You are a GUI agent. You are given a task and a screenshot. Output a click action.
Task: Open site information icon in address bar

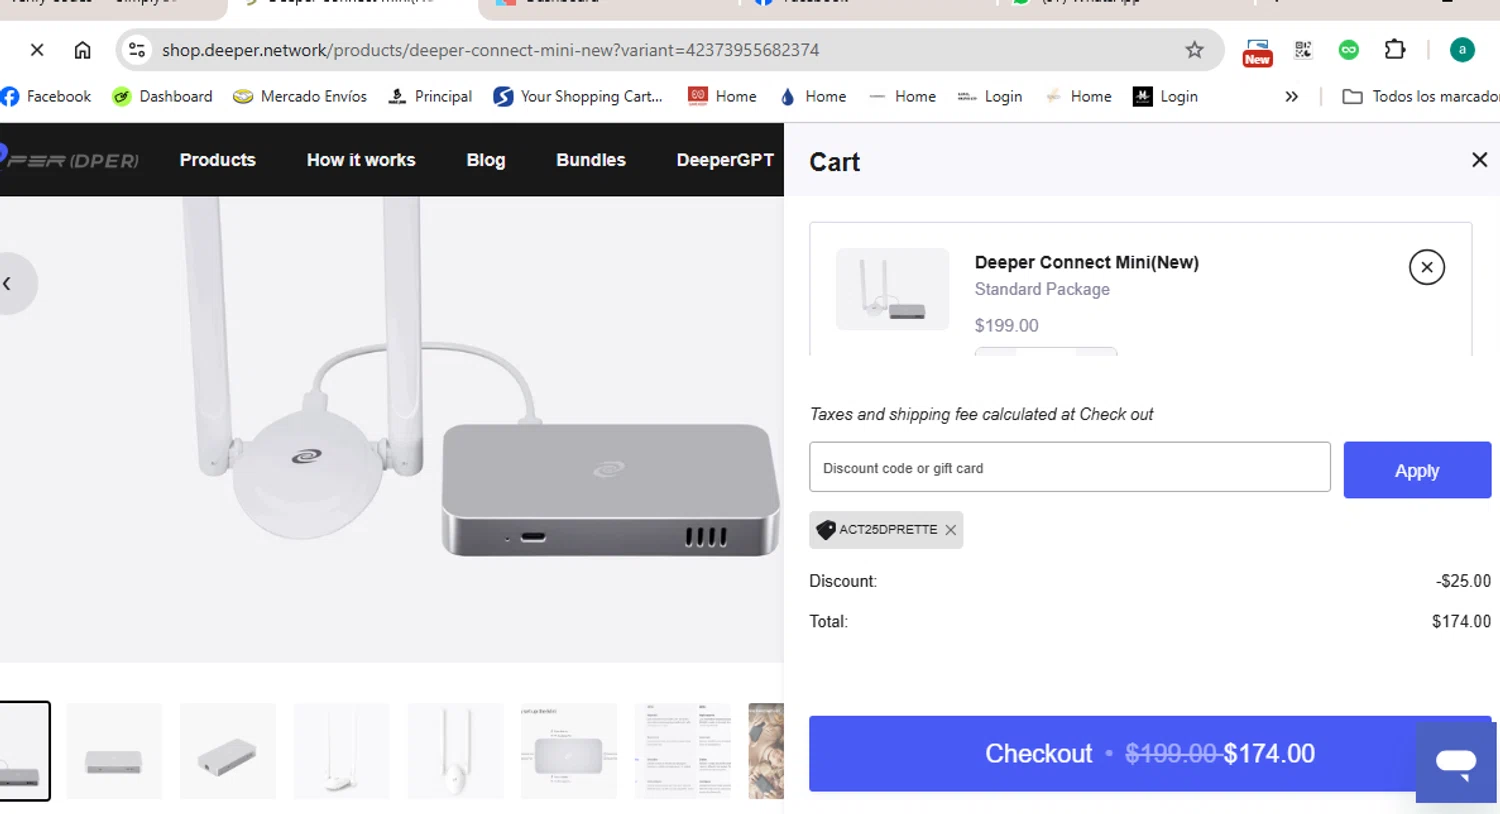(137, 50)
